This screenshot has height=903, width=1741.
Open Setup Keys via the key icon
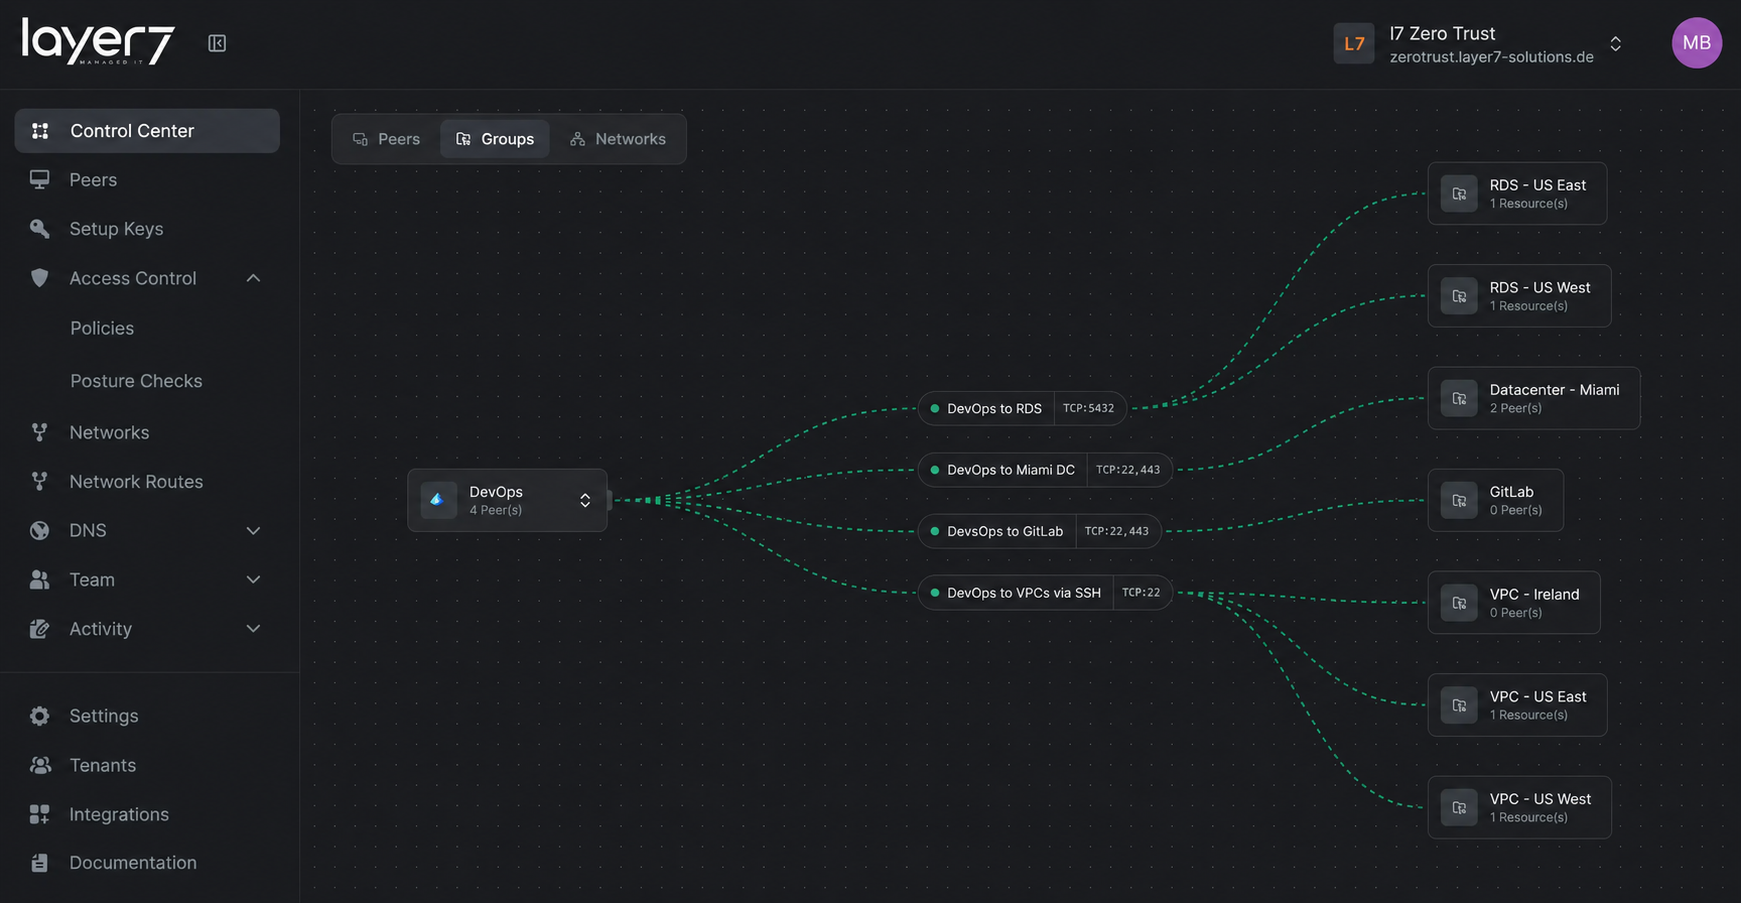coord(39,229)
